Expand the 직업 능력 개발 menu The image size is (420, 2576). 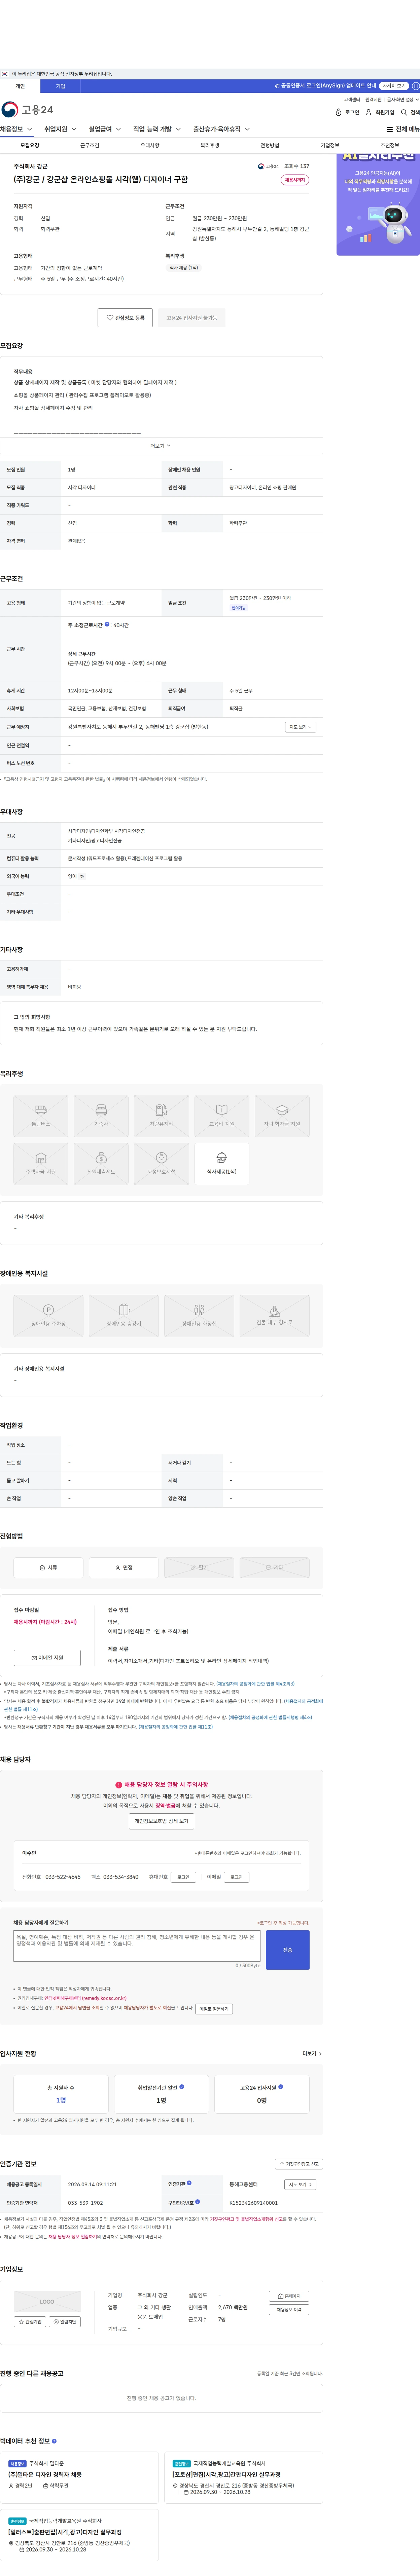pos(157,129)
